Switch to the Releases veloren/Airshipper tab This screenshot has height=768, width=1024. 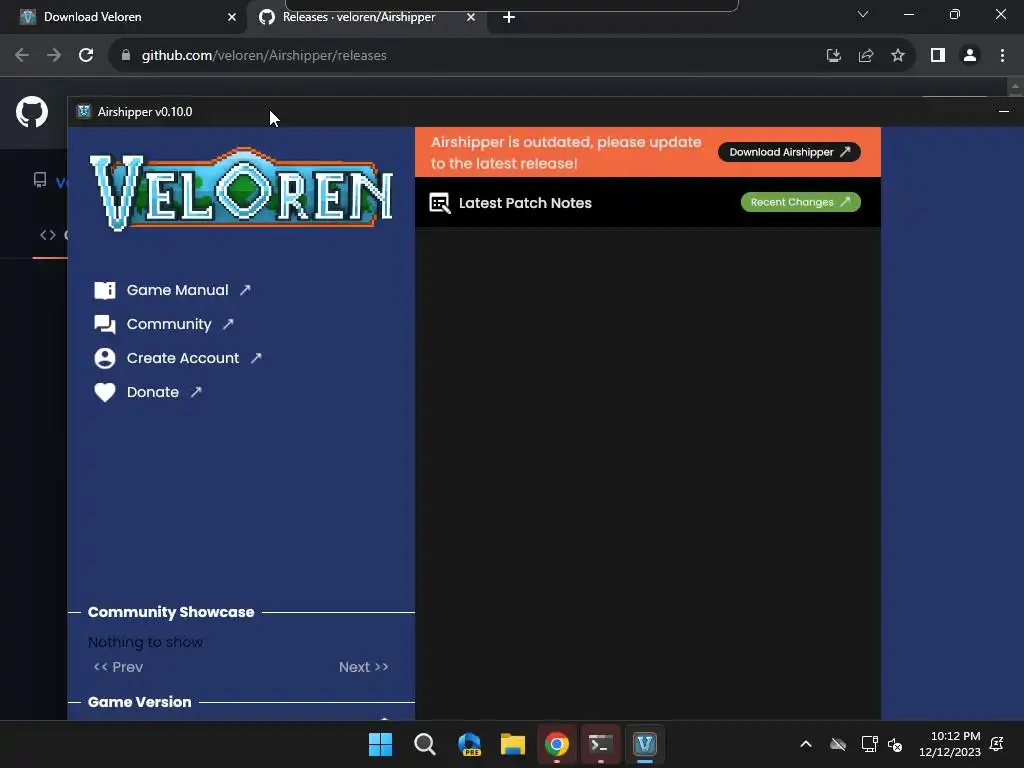coord(359,17)
